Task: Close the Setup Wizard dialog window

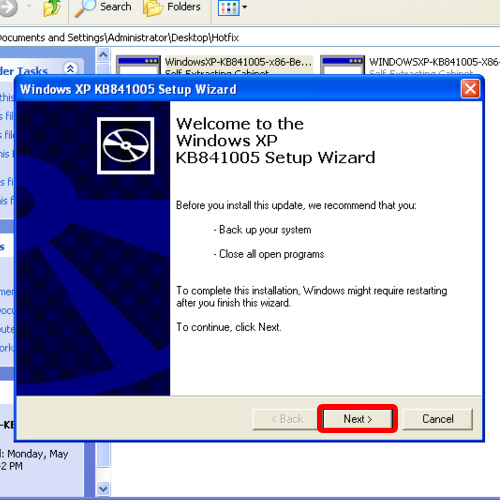Action: pyautogui.click(x=470, y=89)
